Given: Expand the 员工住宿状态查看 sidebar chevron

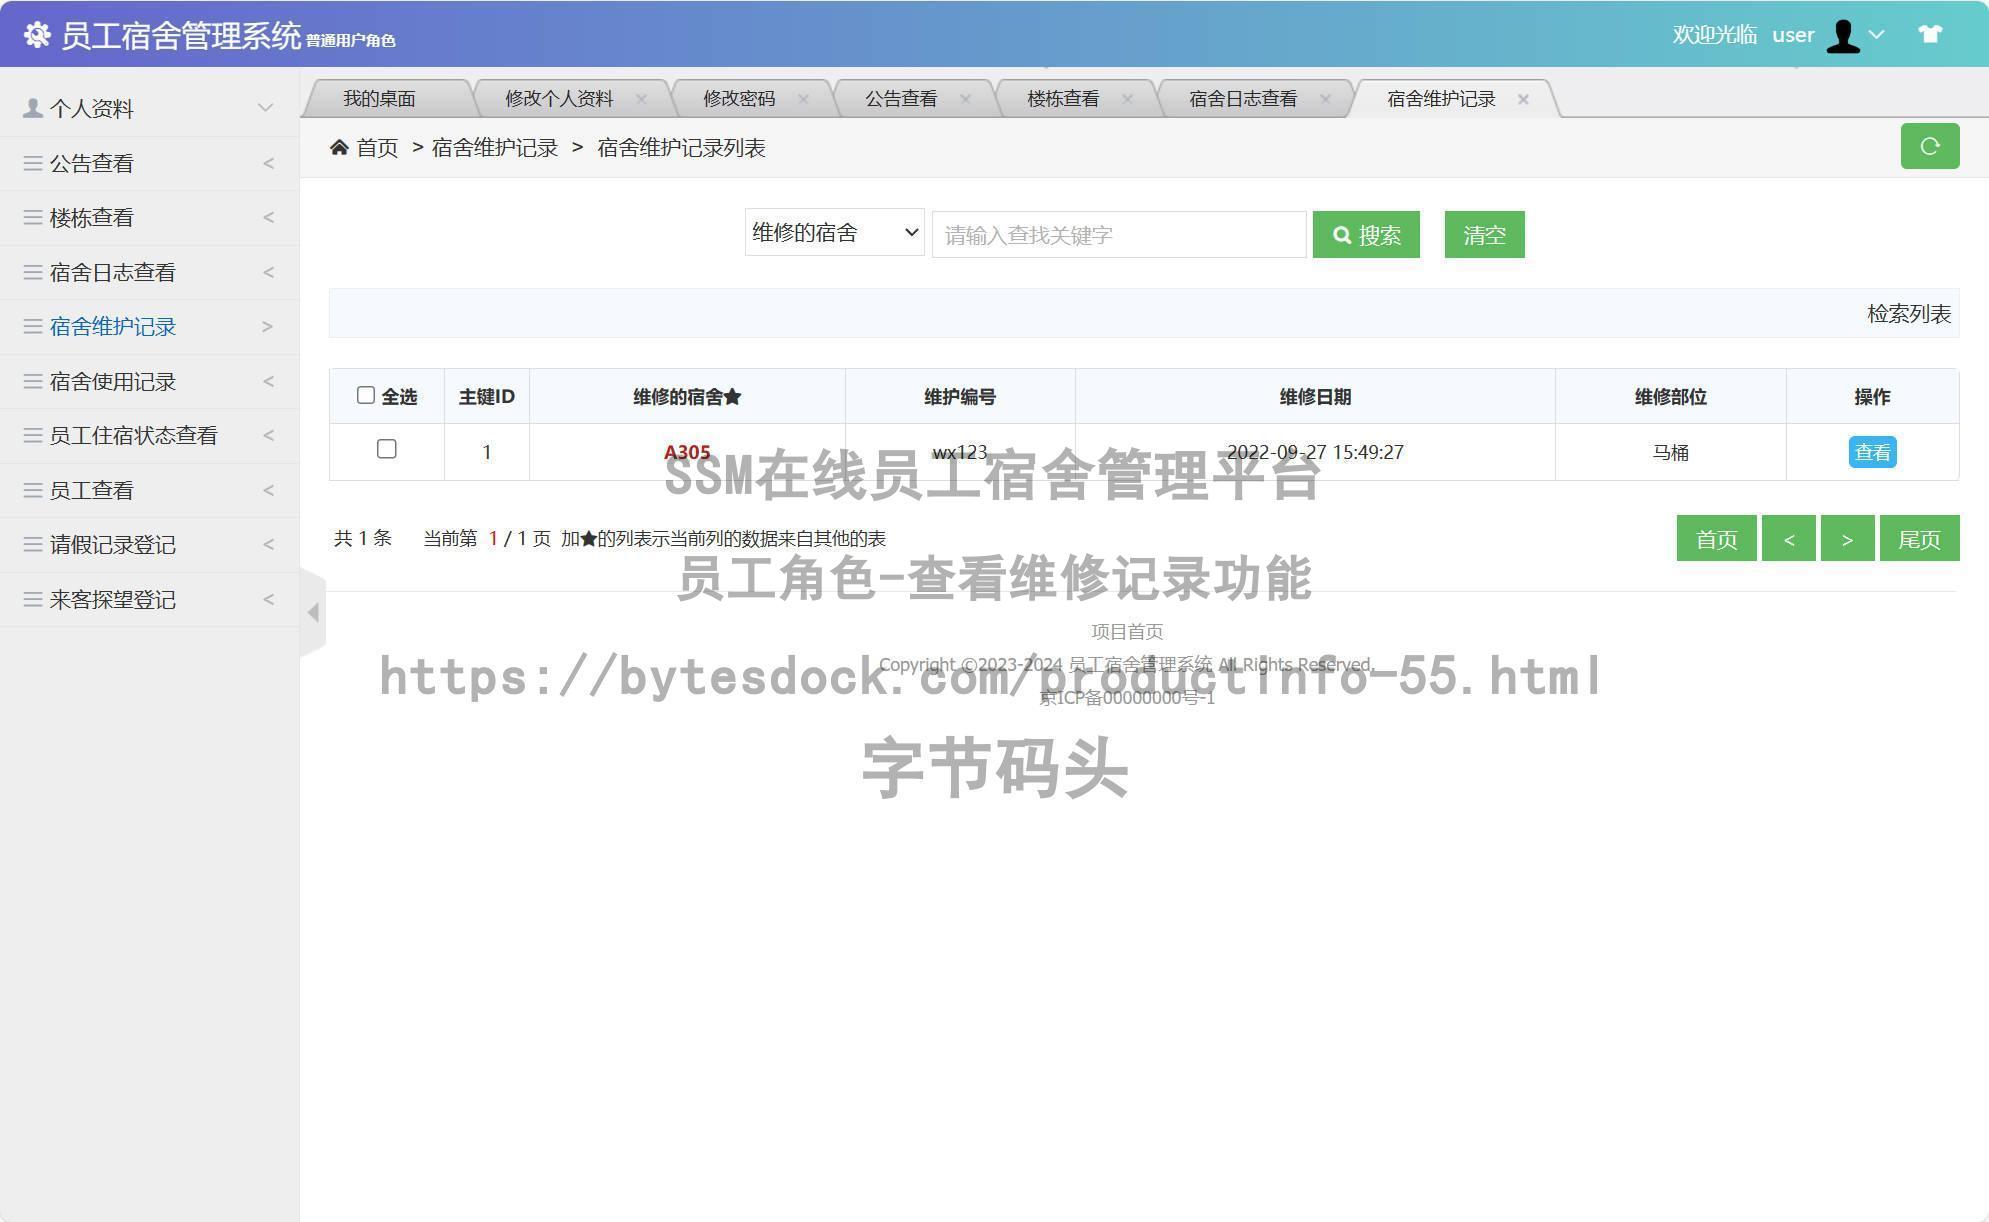Looking at the screenshot, I should tap(268, 435).
